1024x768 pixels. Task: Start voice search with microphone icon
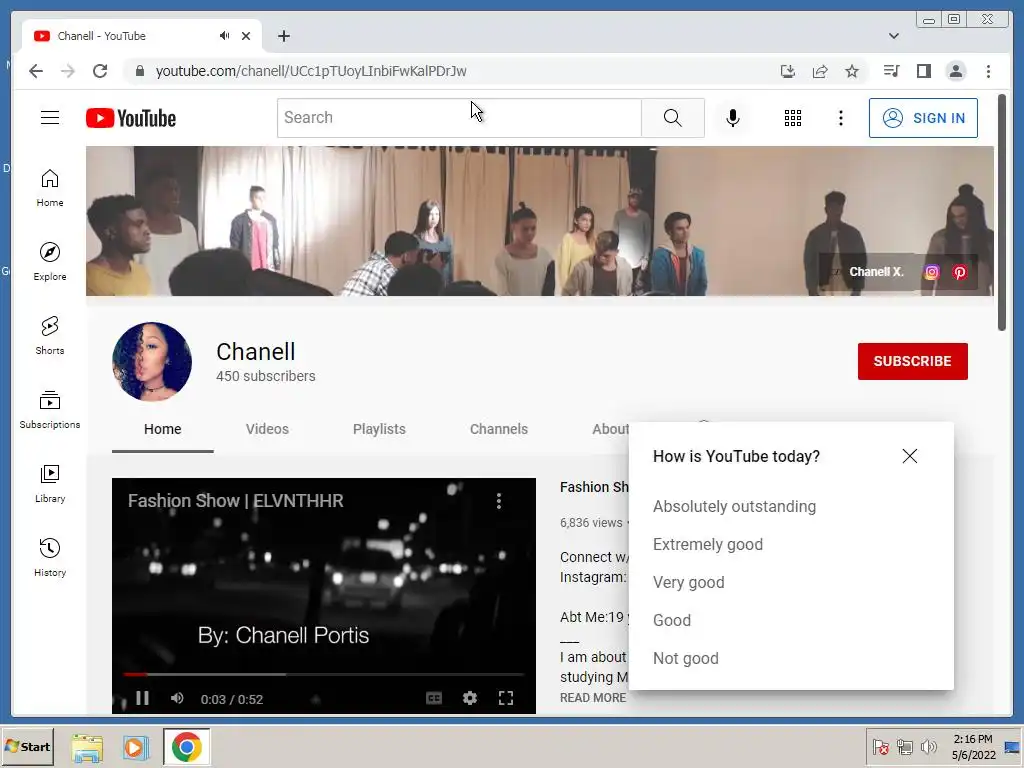click(733, 118)
